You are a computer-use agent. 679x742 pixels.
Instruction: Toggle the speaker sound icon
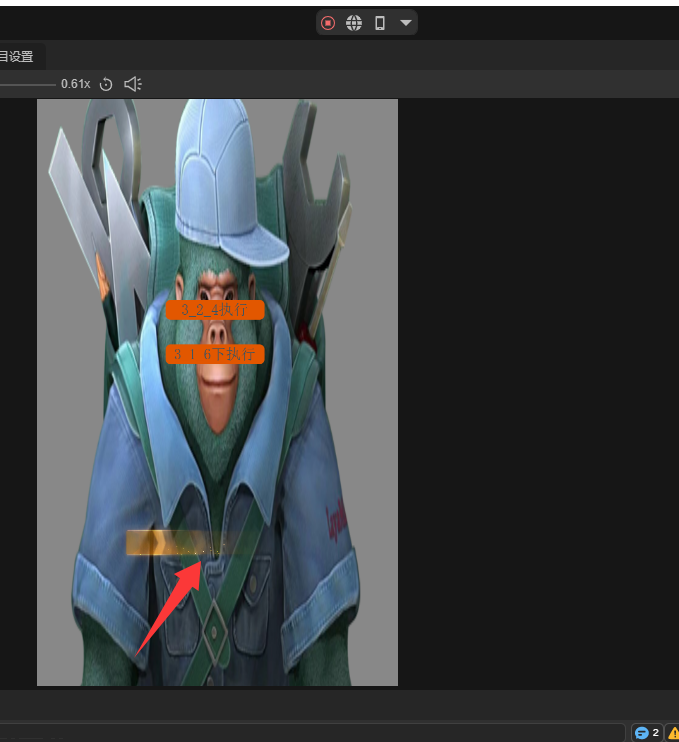coord(132,84)
